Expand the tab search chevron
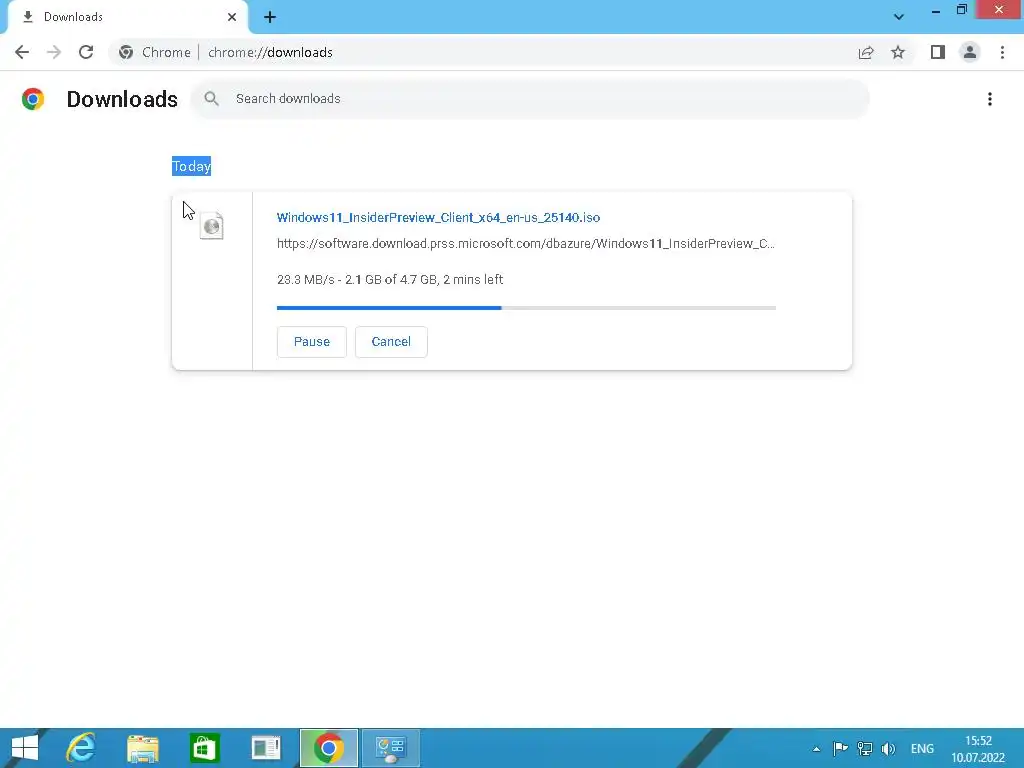This screenshot has height=768, width=1024. tap(899, 16)
